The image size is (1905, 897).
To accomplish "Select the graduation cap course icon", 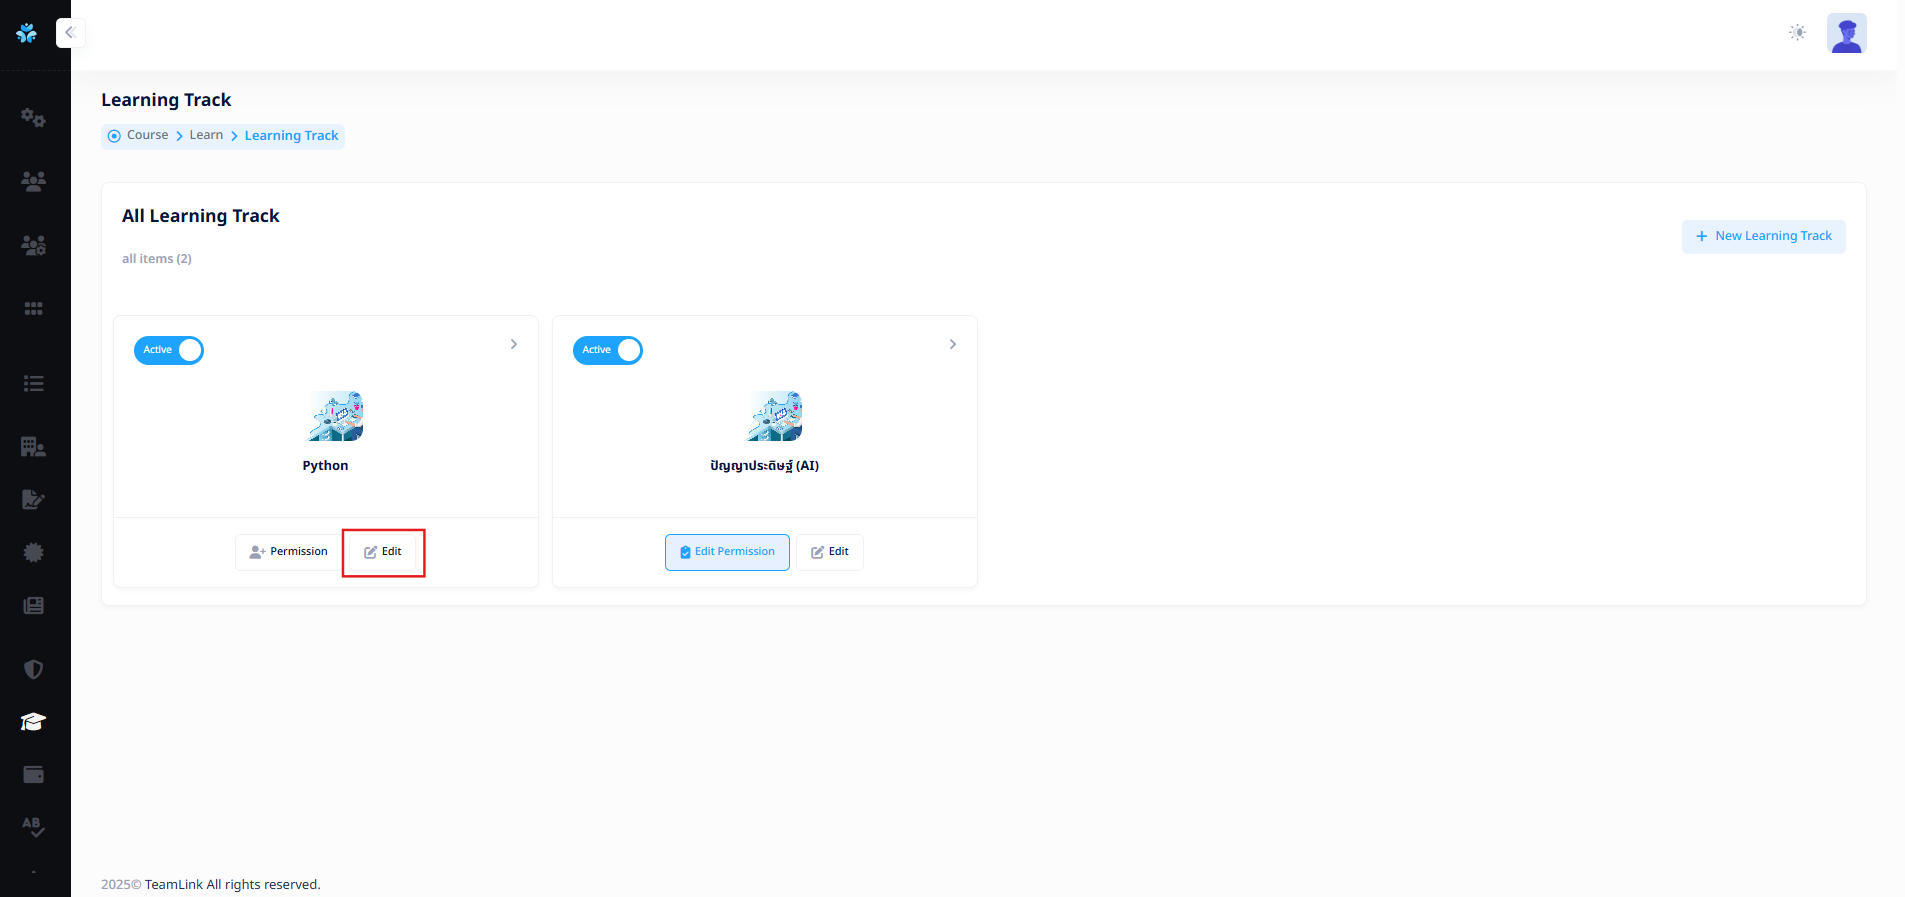I will point(33,722).
